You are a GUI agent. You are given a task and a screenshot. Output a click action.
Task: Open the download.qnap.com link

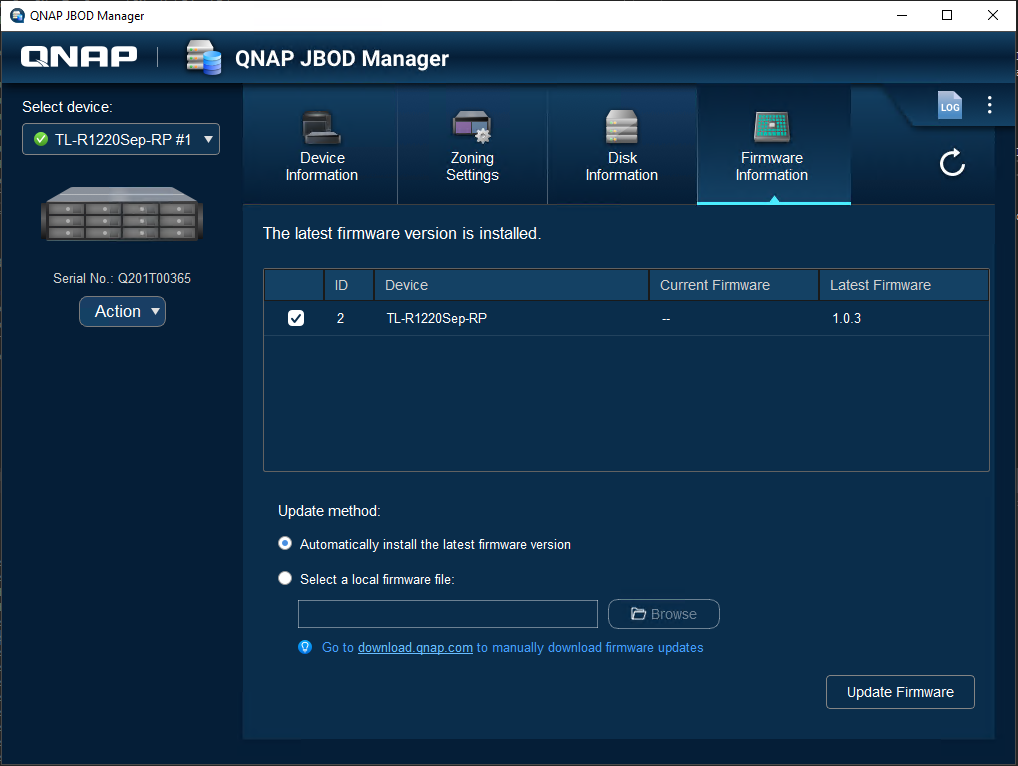tap(415, 648)
